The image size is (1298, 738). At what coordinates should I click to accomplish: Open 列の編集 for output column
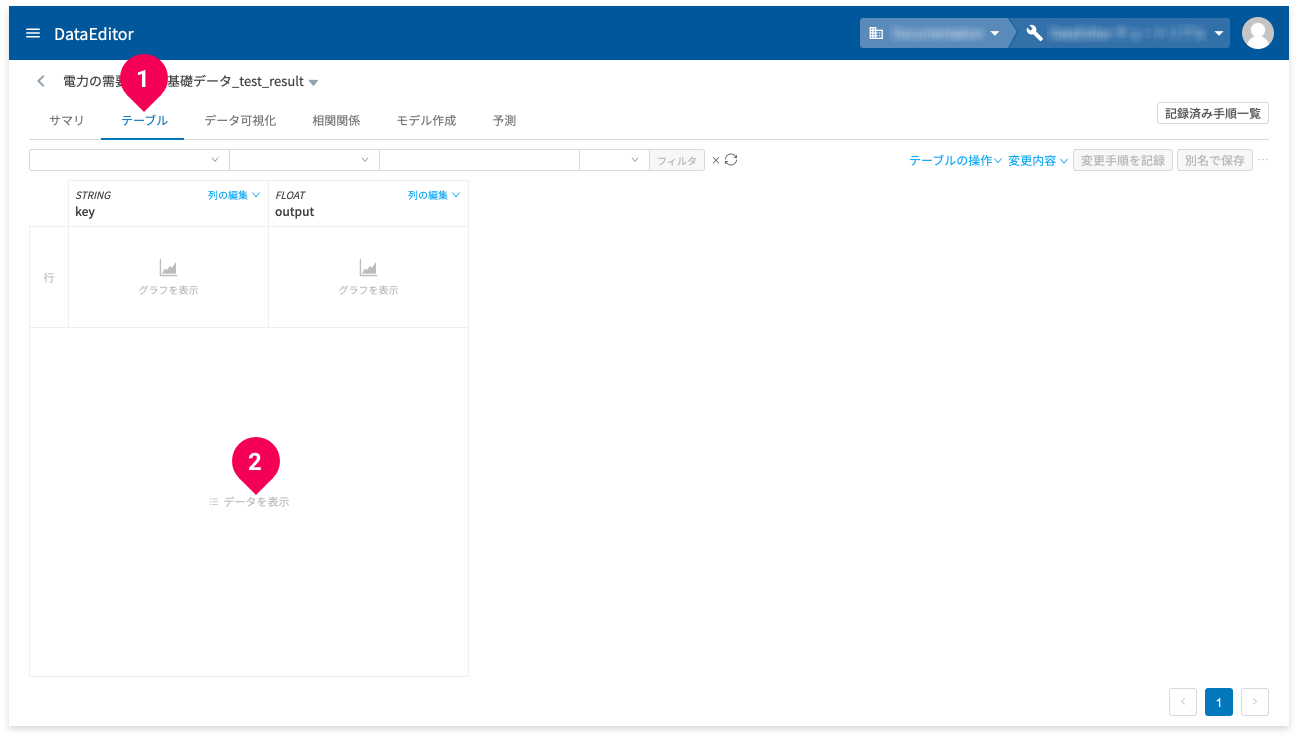click(434, 195)
